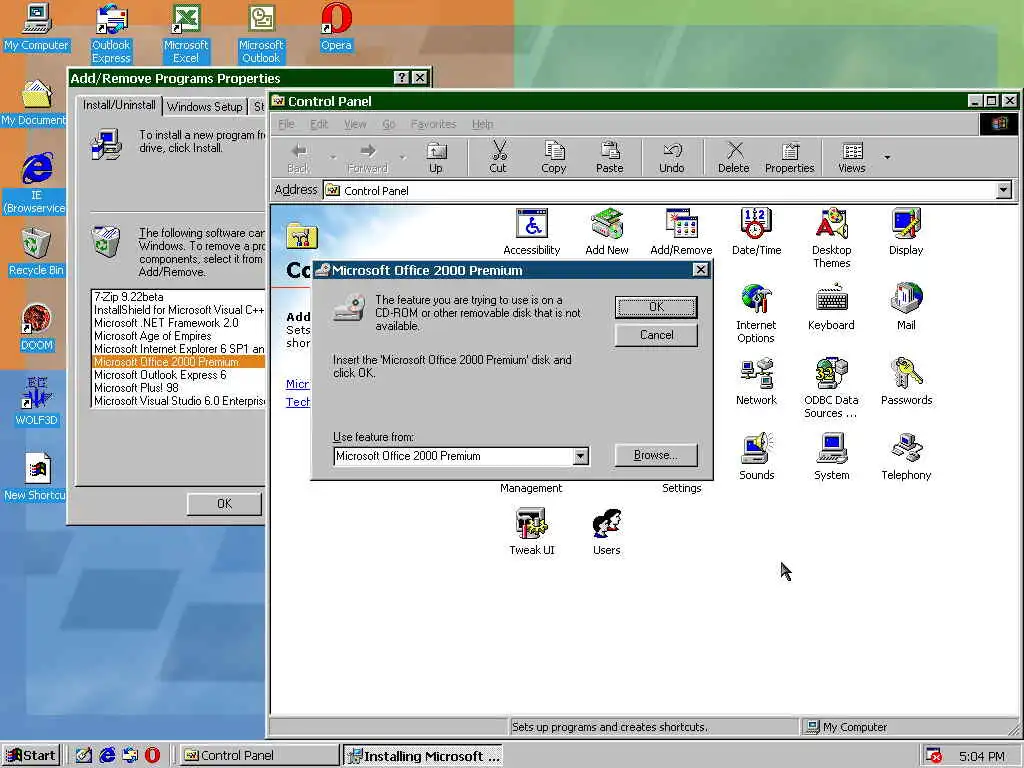Select Microsoft Age of Empires entry

tap(178, 336)
